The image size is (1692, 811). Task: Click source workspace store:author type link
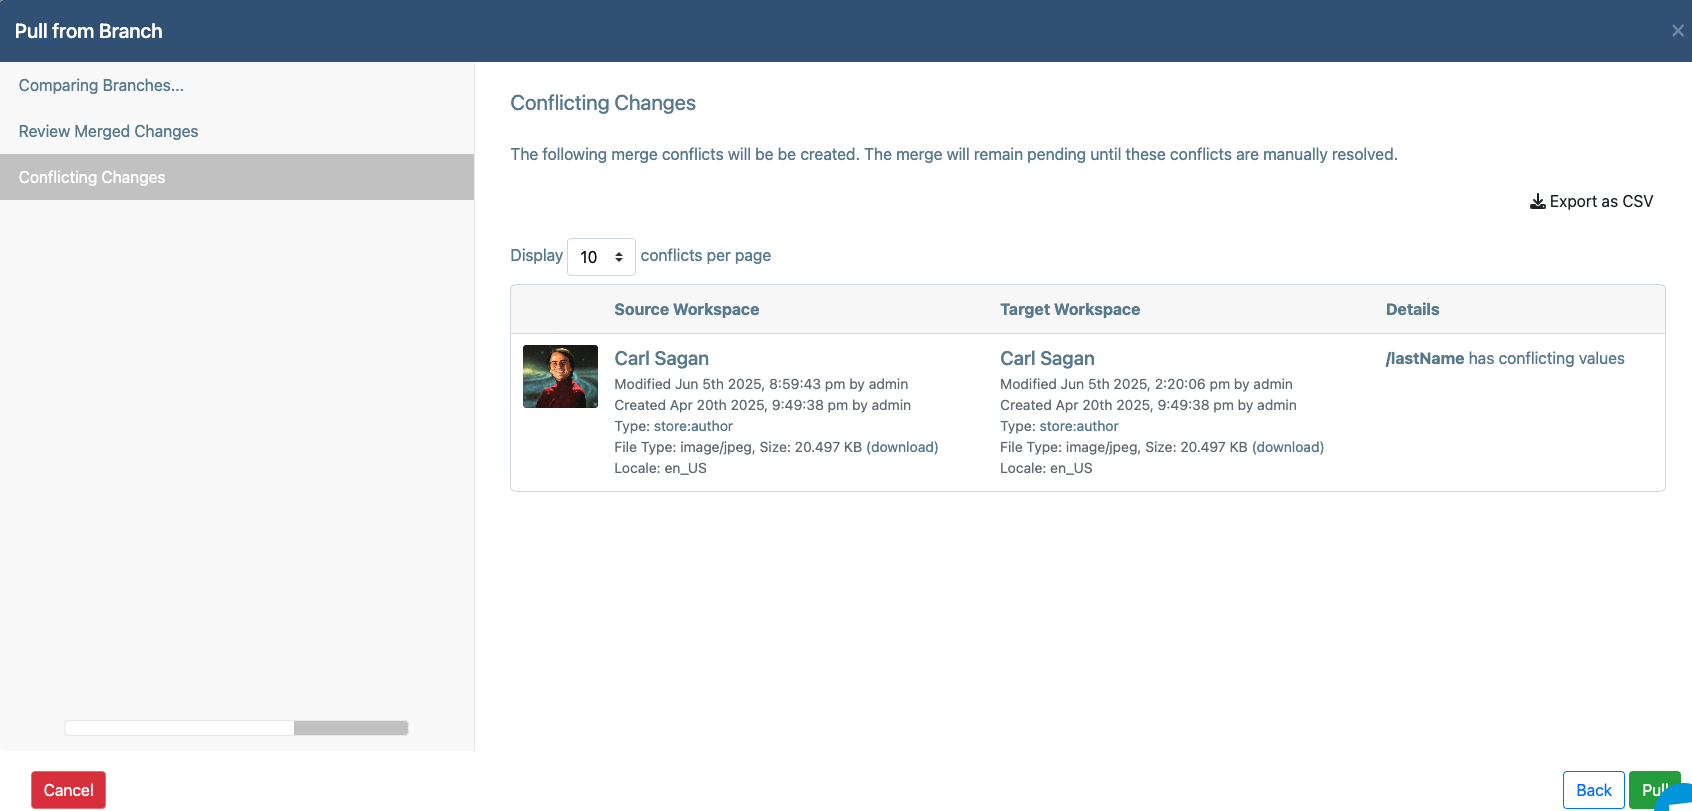pyautogui.click(x=693, y=426)
